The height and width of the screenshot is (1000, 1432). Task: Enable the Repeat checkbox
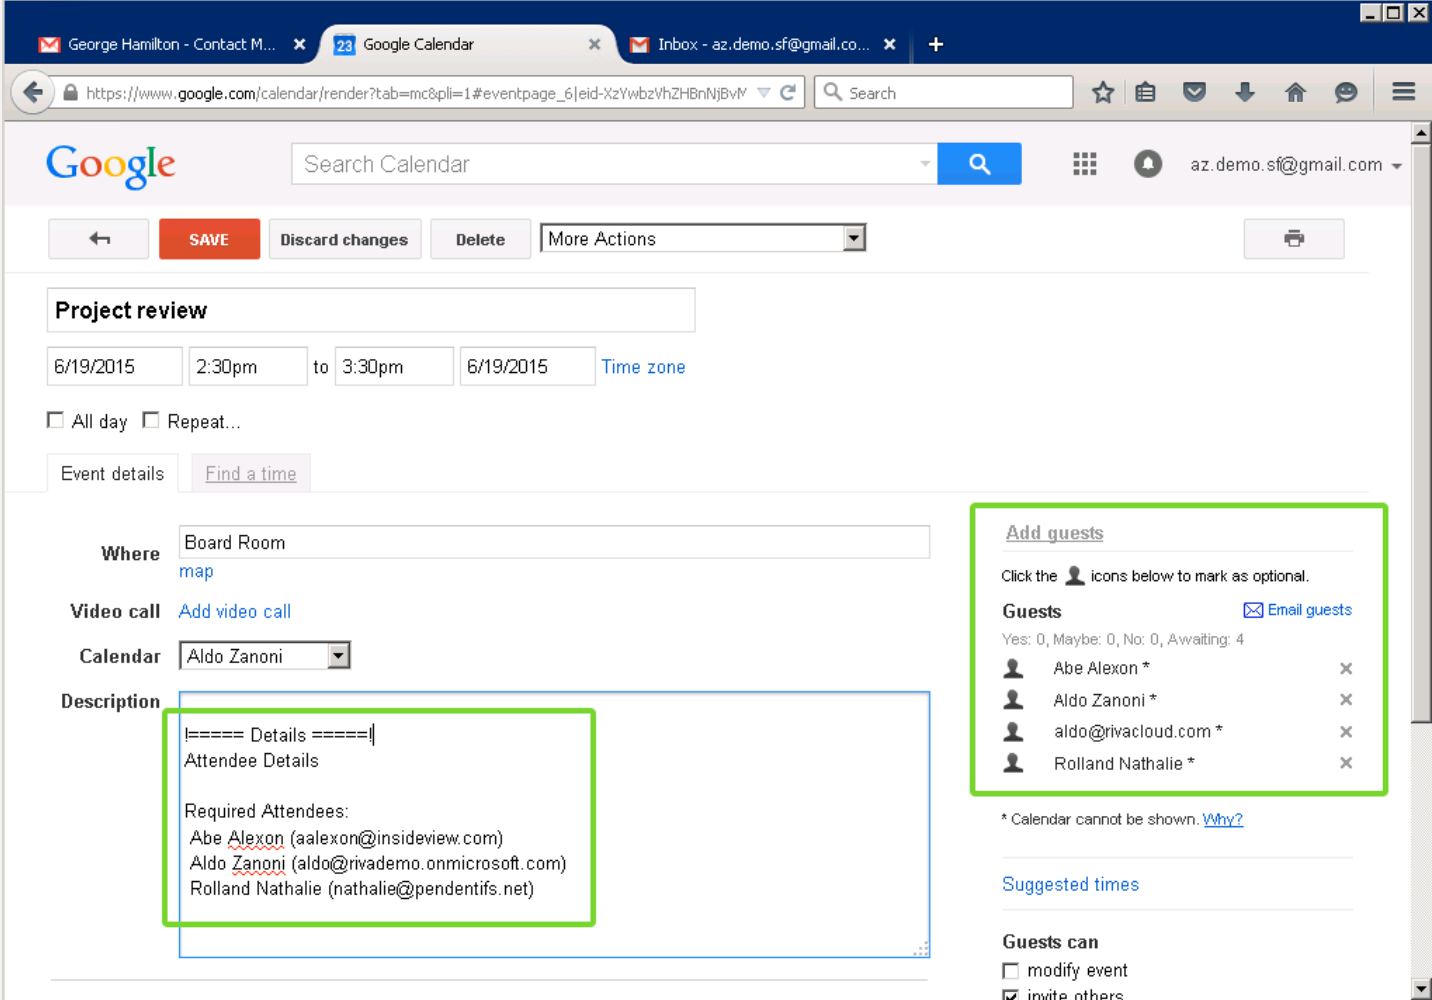pos(151,420)
